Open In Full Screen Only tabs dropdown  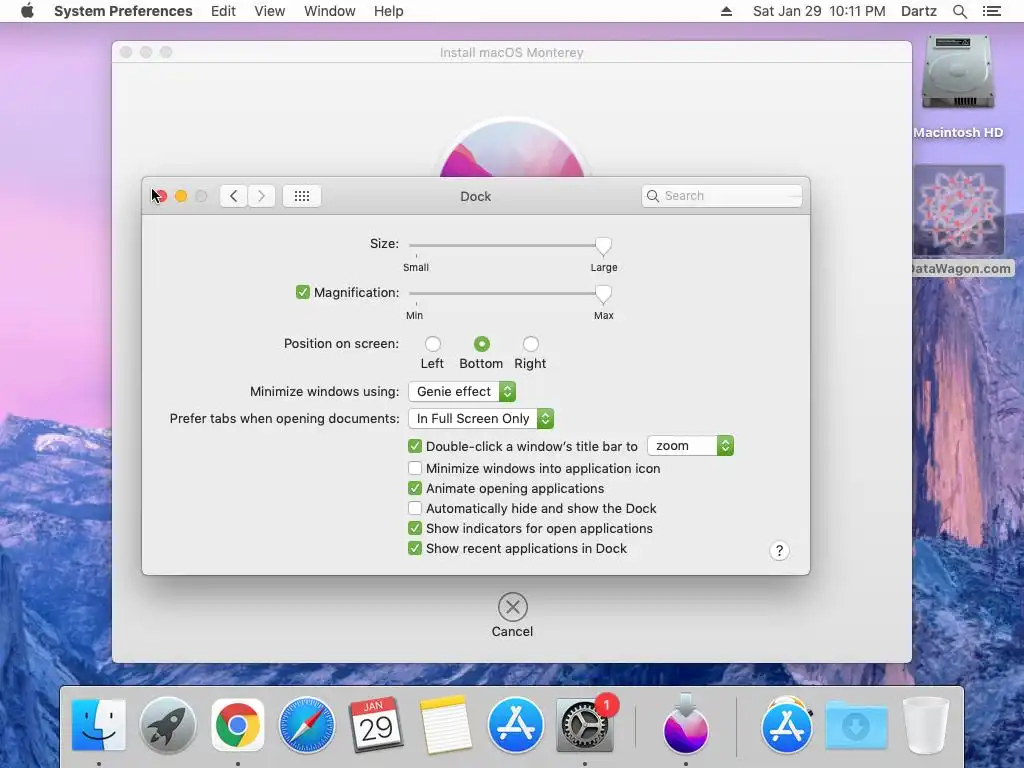click(x=481, y=419)
